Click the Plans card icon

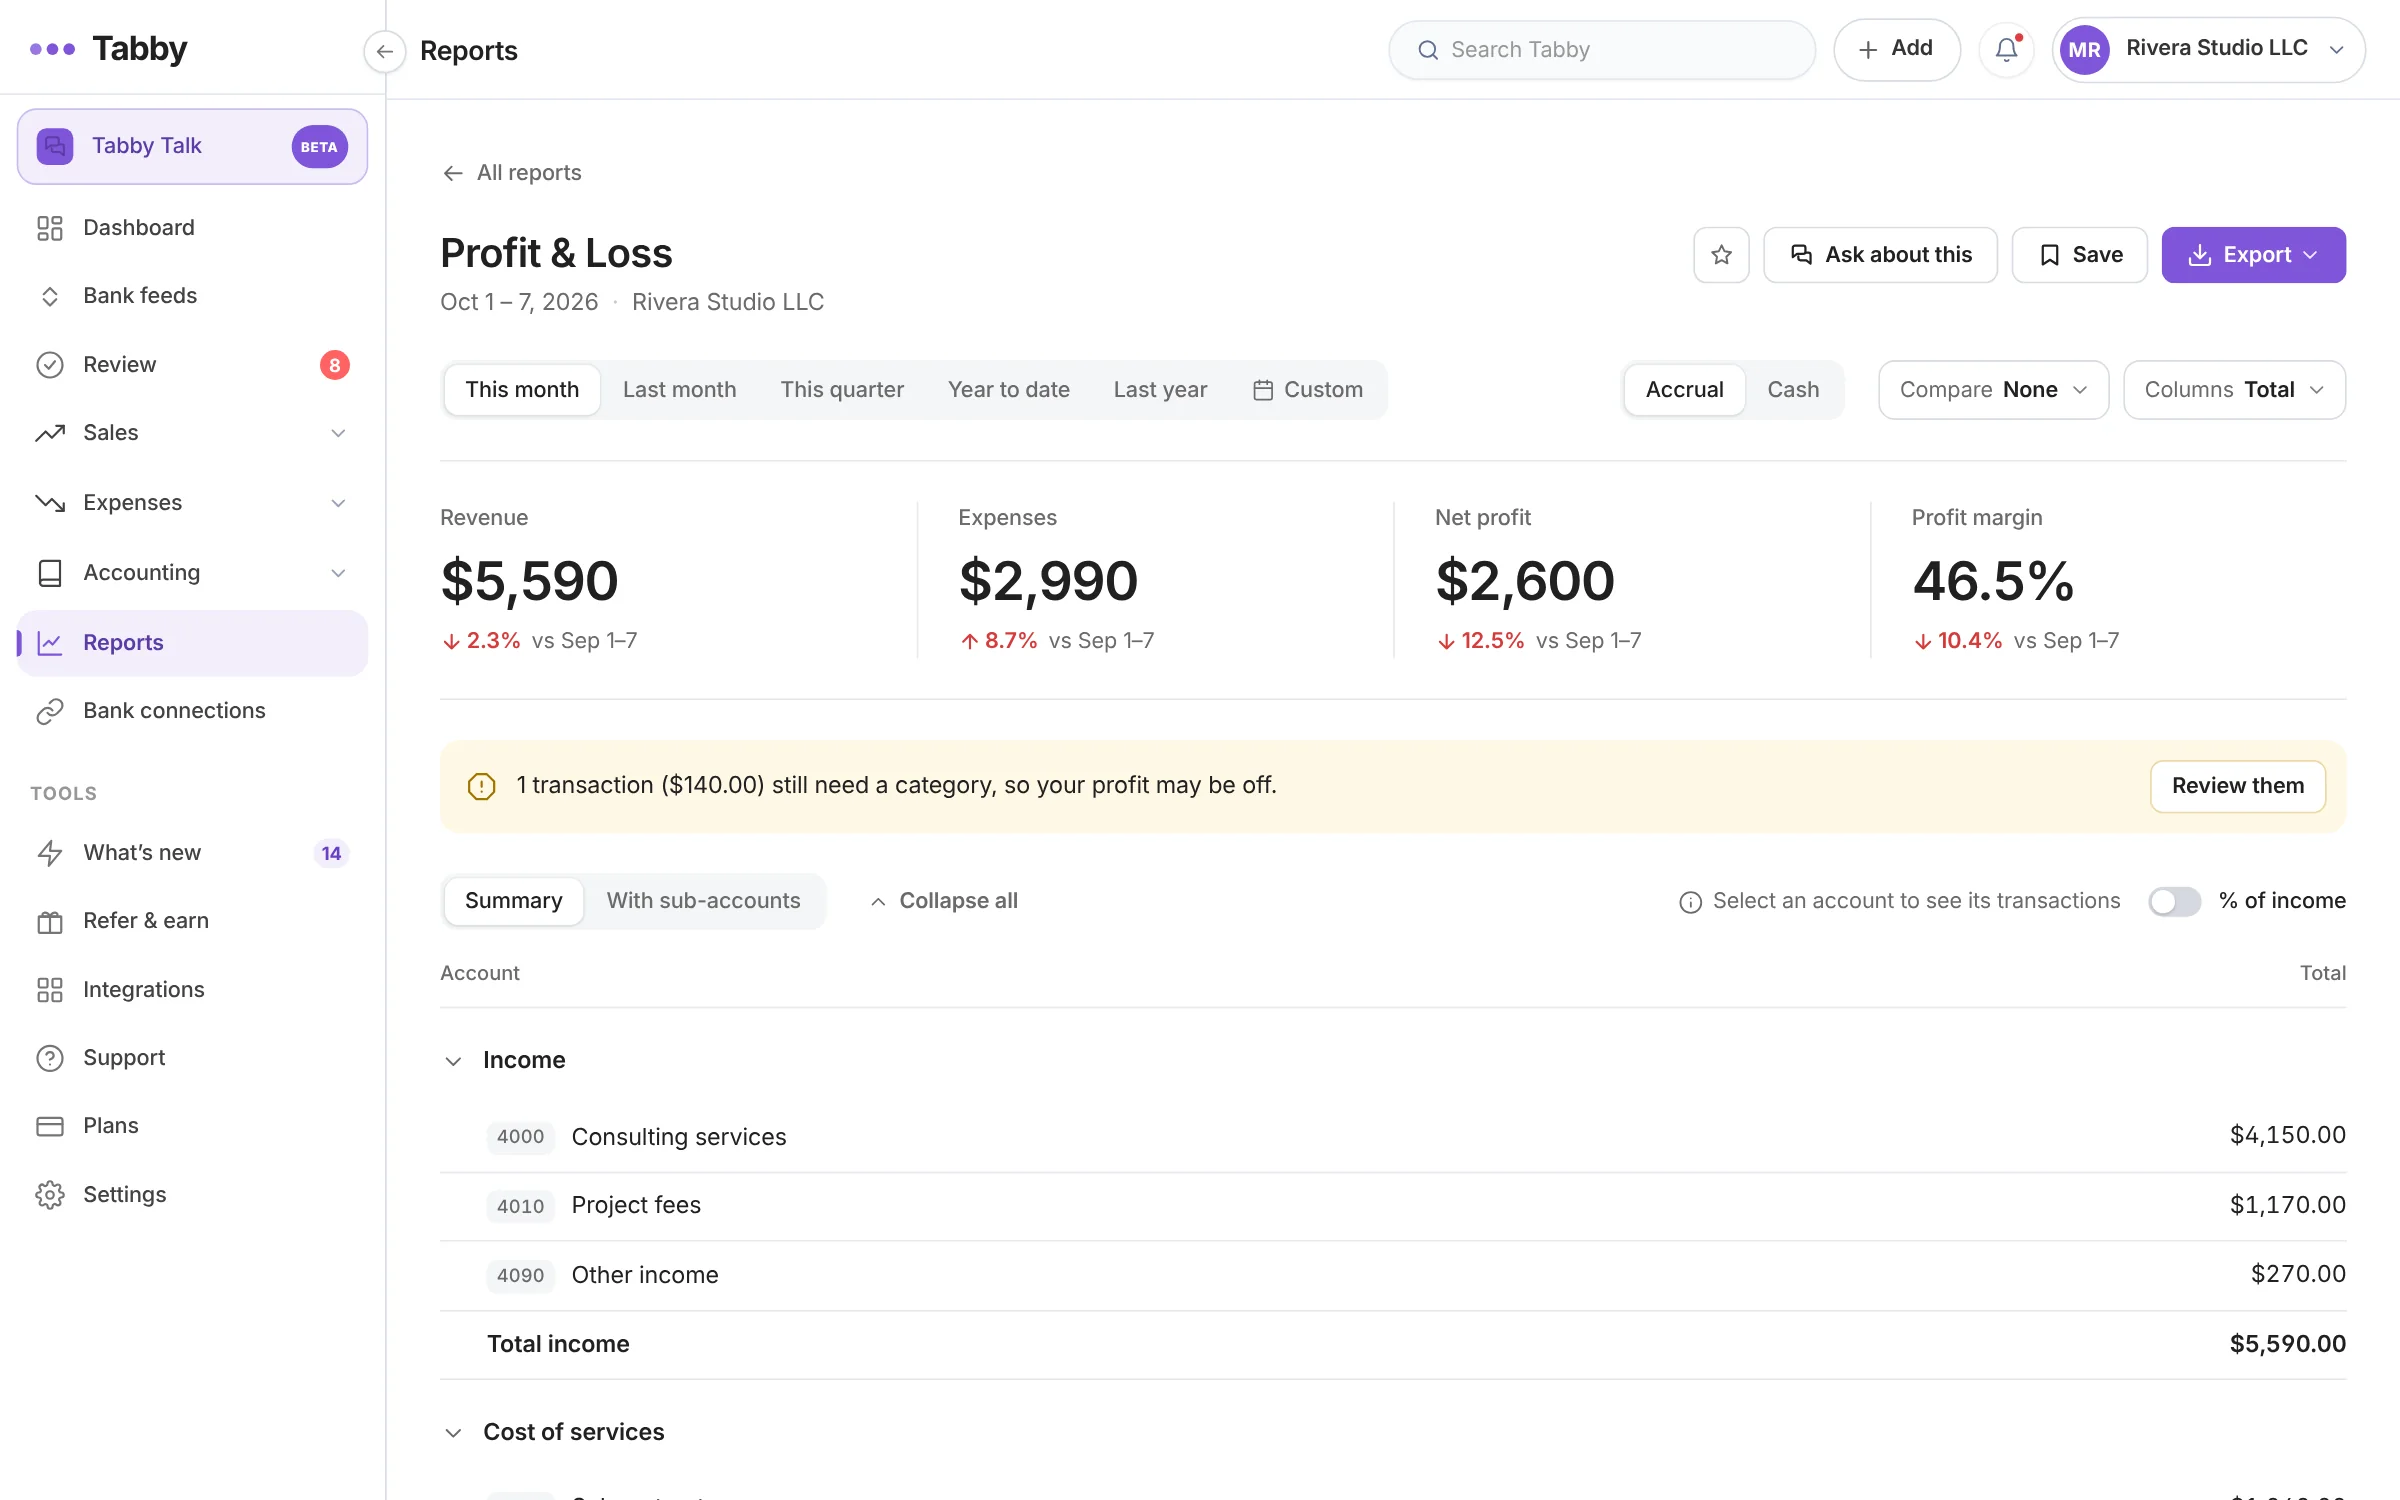pyautogui.click(x=50, y=1126)
